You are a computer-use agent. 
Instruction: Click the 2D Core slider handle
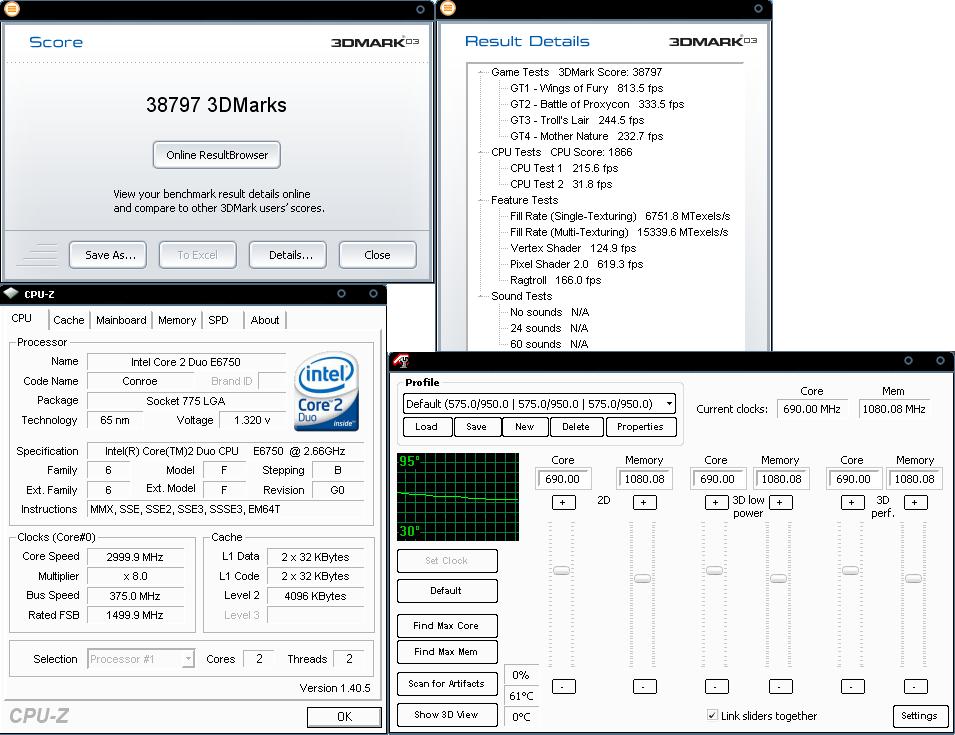[561, 571]
